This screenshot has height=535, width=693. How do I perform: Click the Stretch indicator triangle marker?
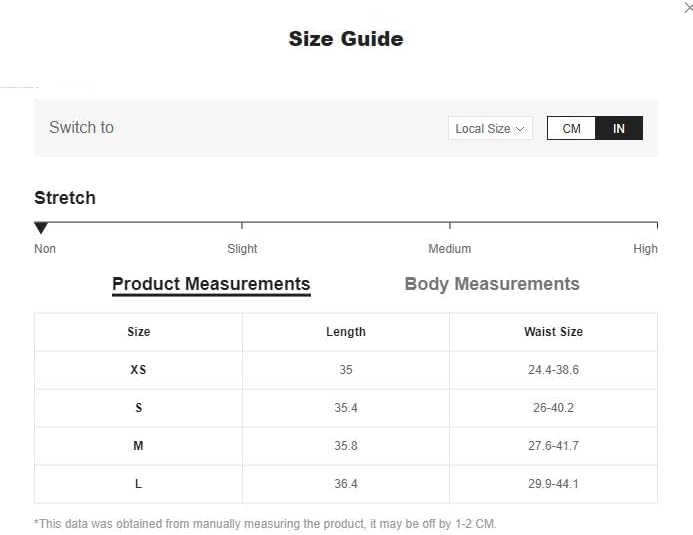click(x=41, y=228)
